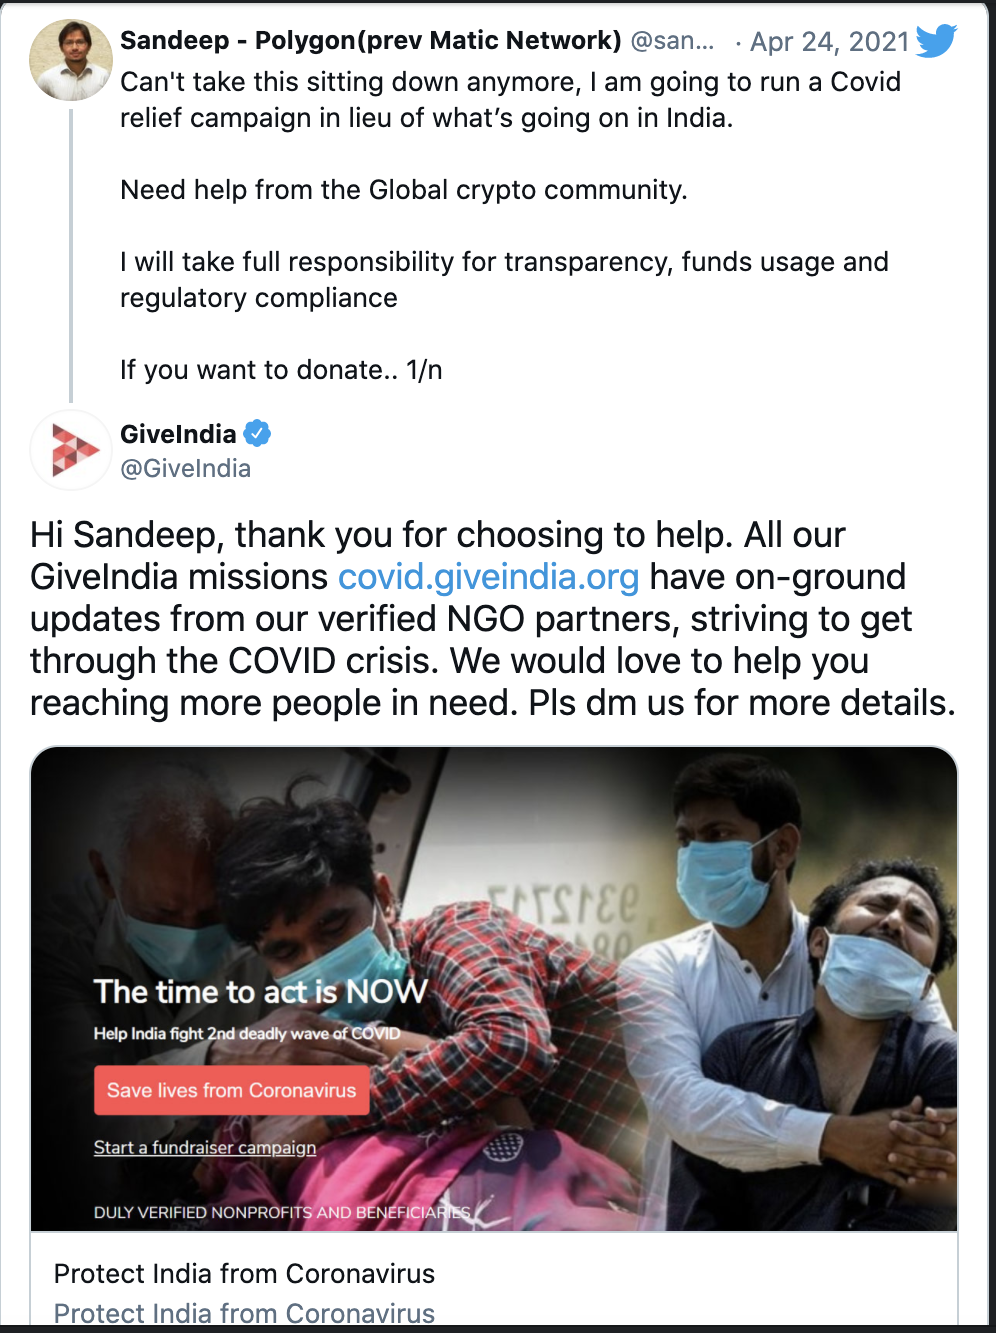Open Sandeep's profile picture

(71, 60)
